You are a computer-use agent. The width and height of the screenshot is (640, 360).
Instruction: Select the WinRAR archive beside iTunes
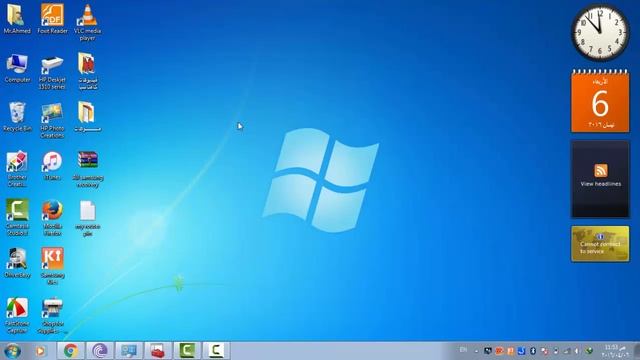(x=87, y=169)
